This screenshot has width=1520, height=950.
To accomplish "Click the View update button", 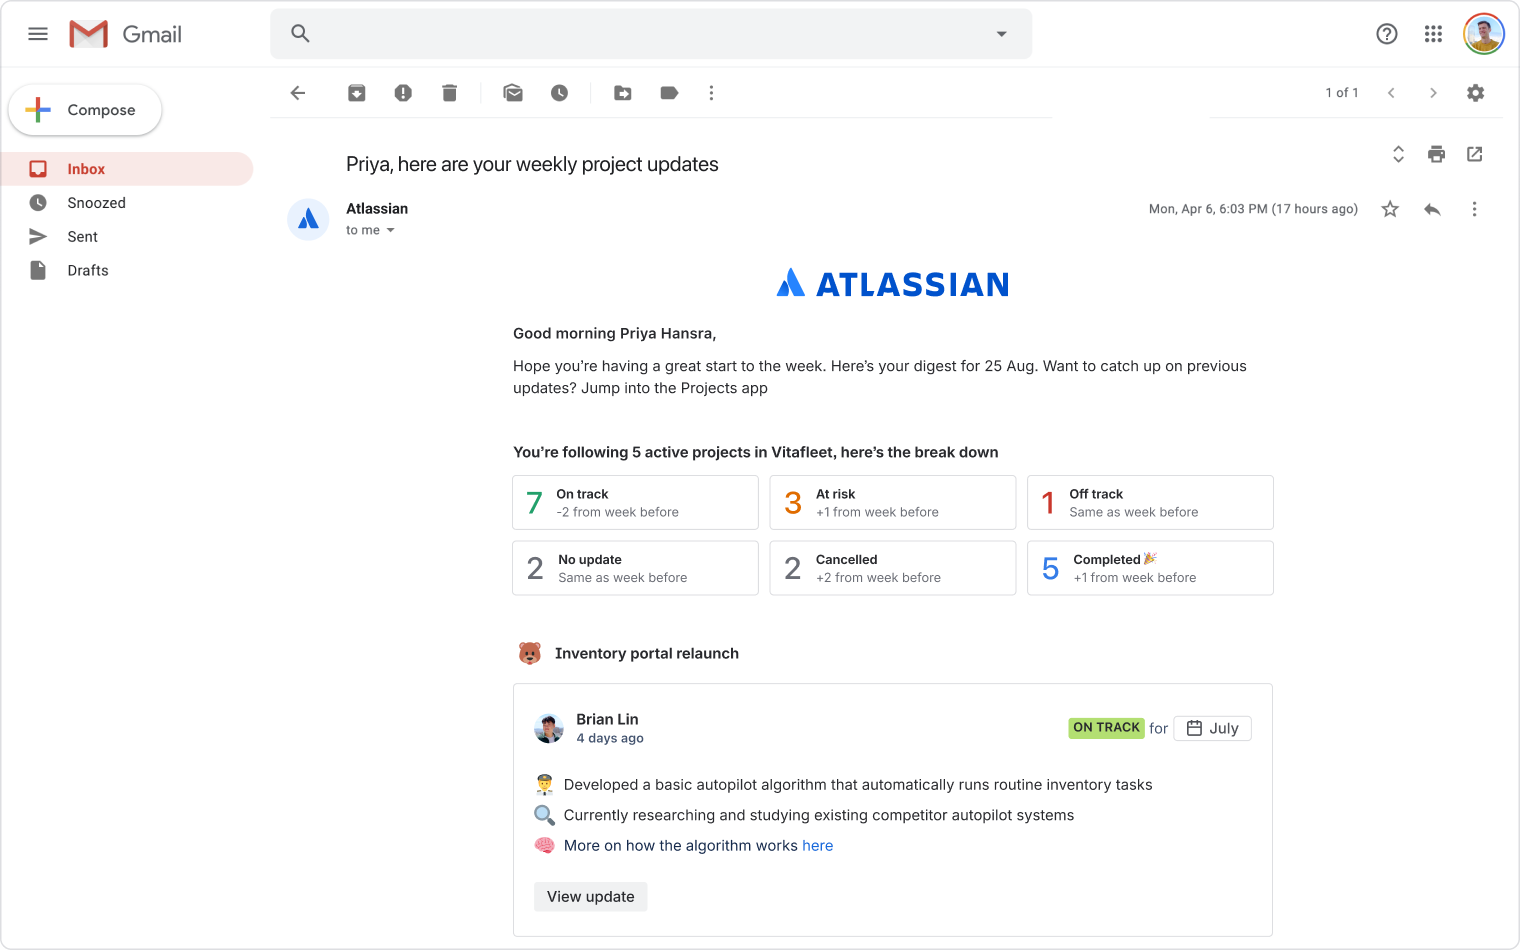I will (x=590, y=897).
